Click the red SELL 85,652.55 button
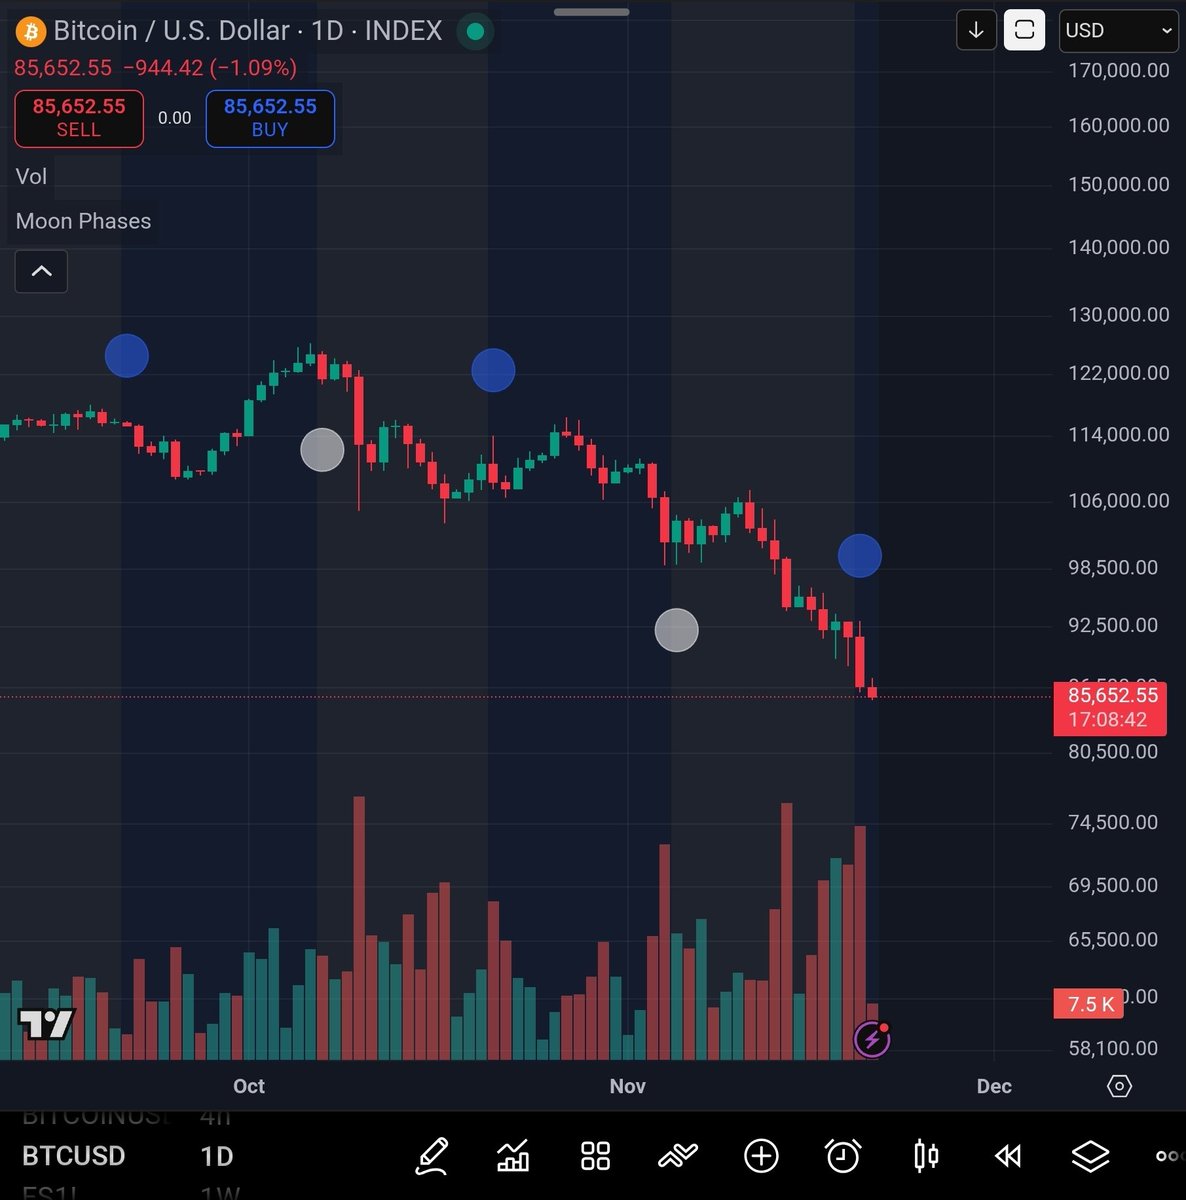The image size is (1186, 1200). (x=79, y=118)
